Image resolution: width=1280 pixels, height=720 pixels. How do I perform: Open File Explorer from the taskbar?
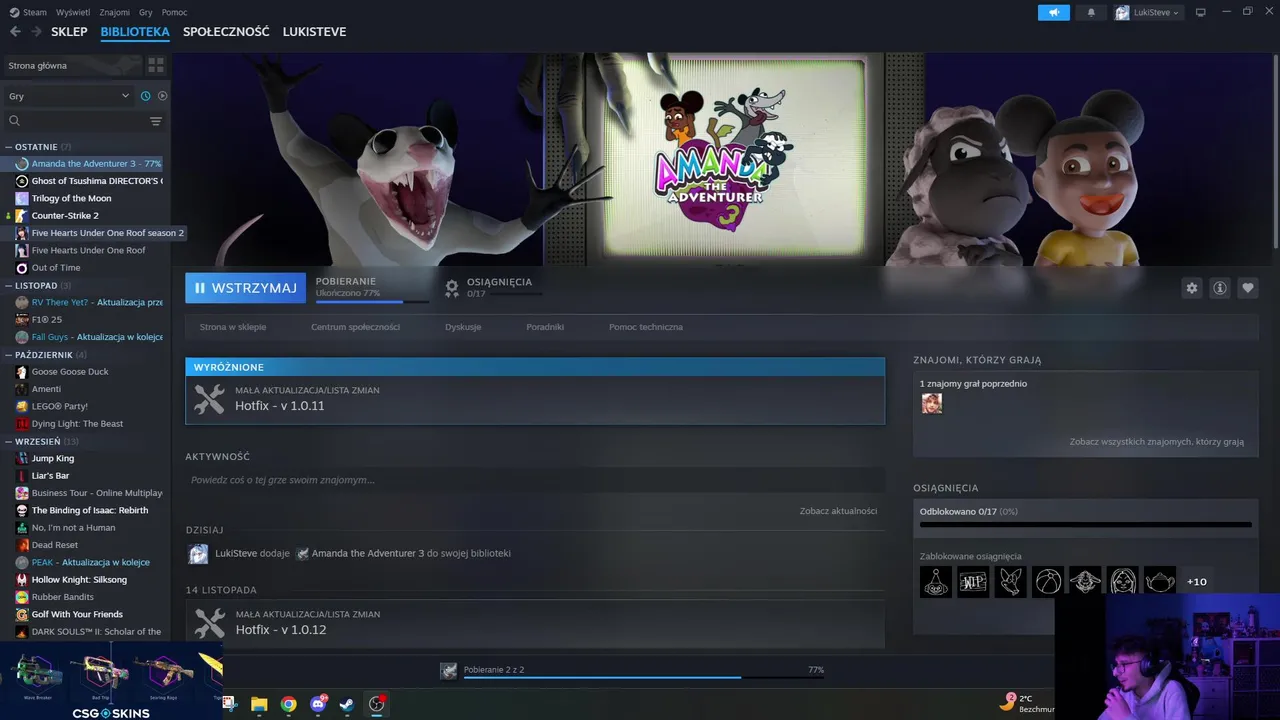point(259,704)
